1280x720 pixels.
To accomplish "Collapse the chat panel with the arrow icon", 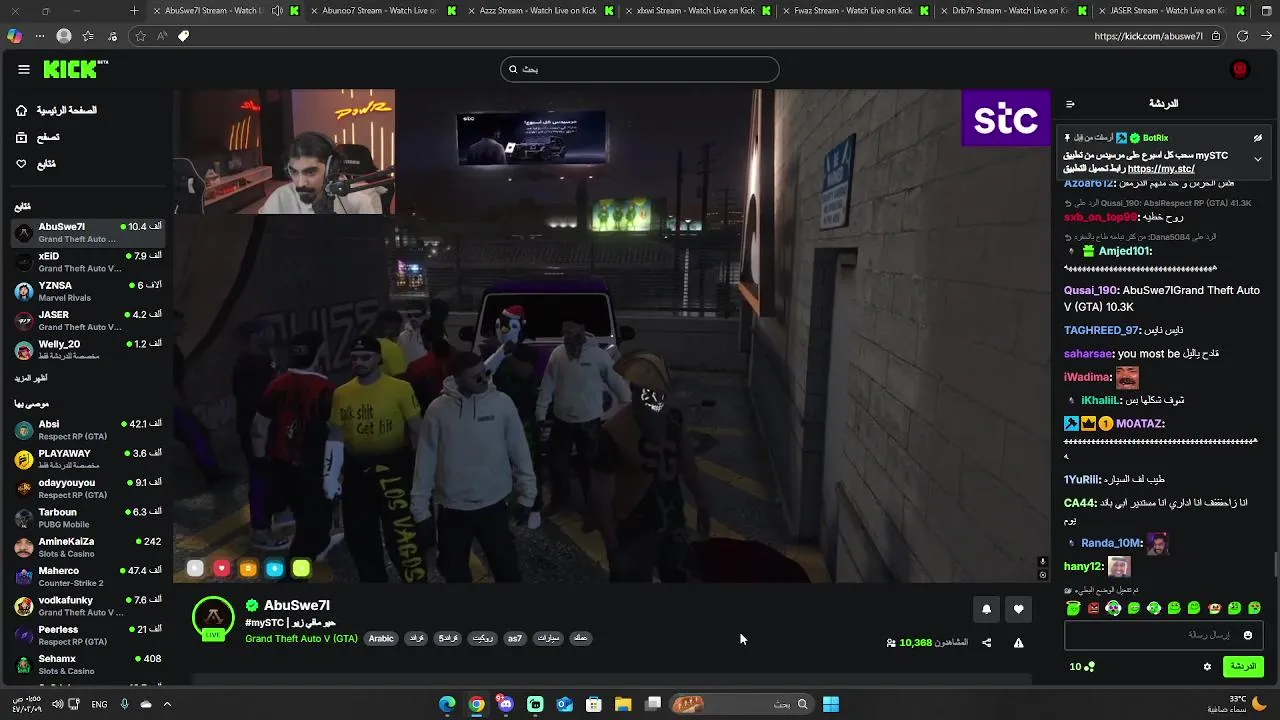I will pyautogui.click(x=1070, y=103).
